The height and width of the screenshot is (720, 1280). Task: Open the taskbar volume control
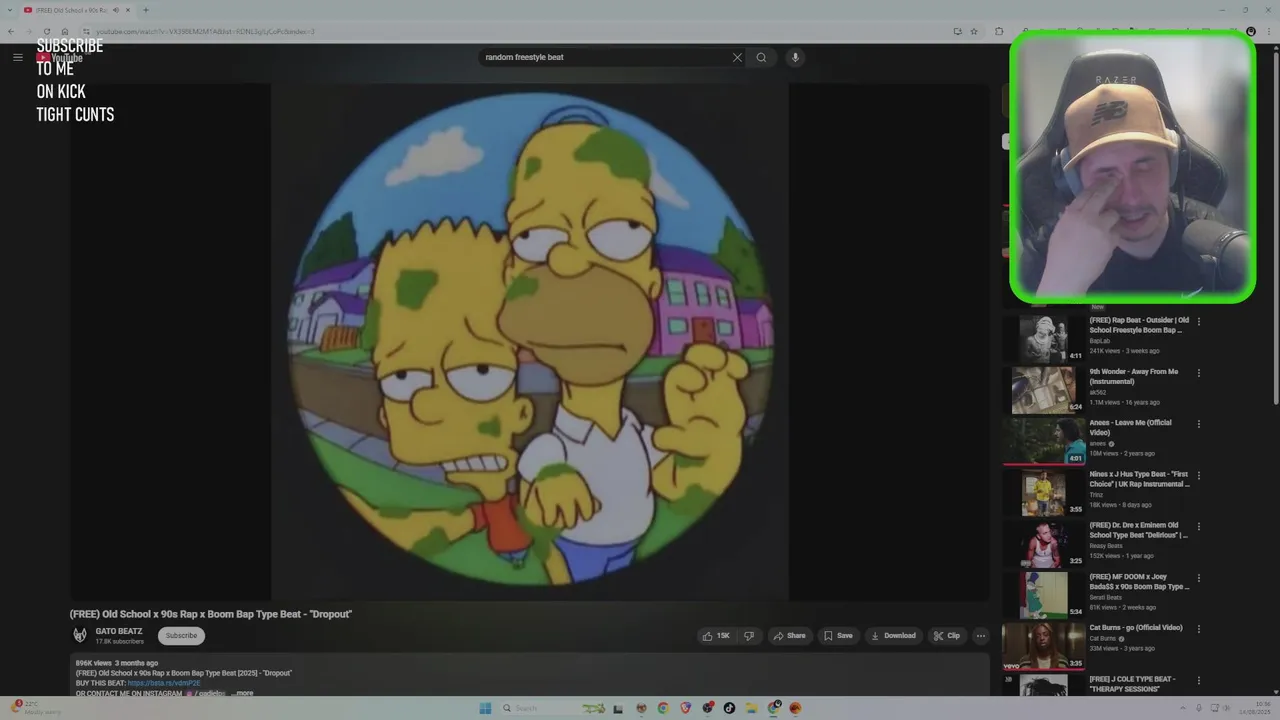pos(1227,708)
